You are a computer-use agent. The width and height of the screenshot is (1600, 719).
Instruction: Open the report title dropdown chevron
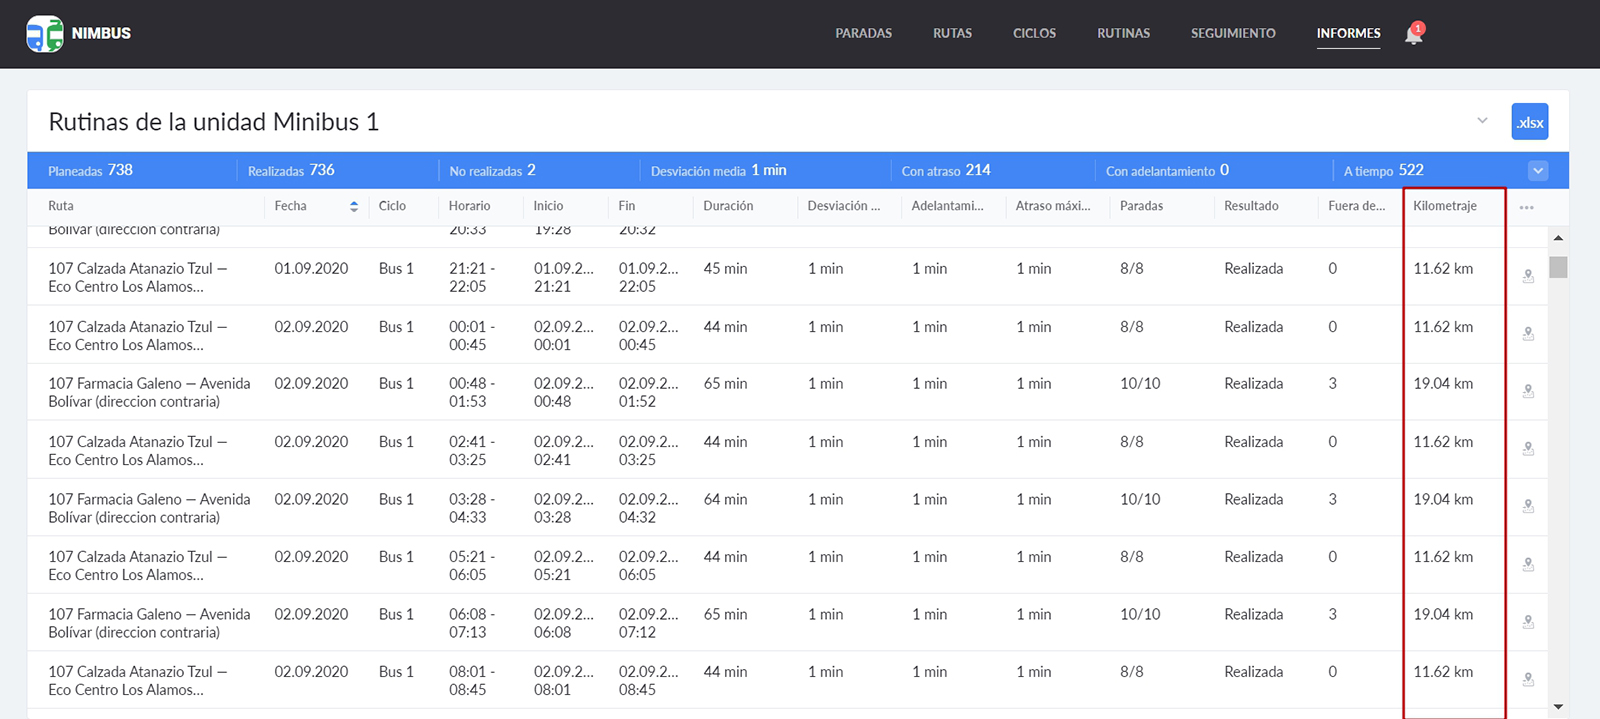point(1482,121)
